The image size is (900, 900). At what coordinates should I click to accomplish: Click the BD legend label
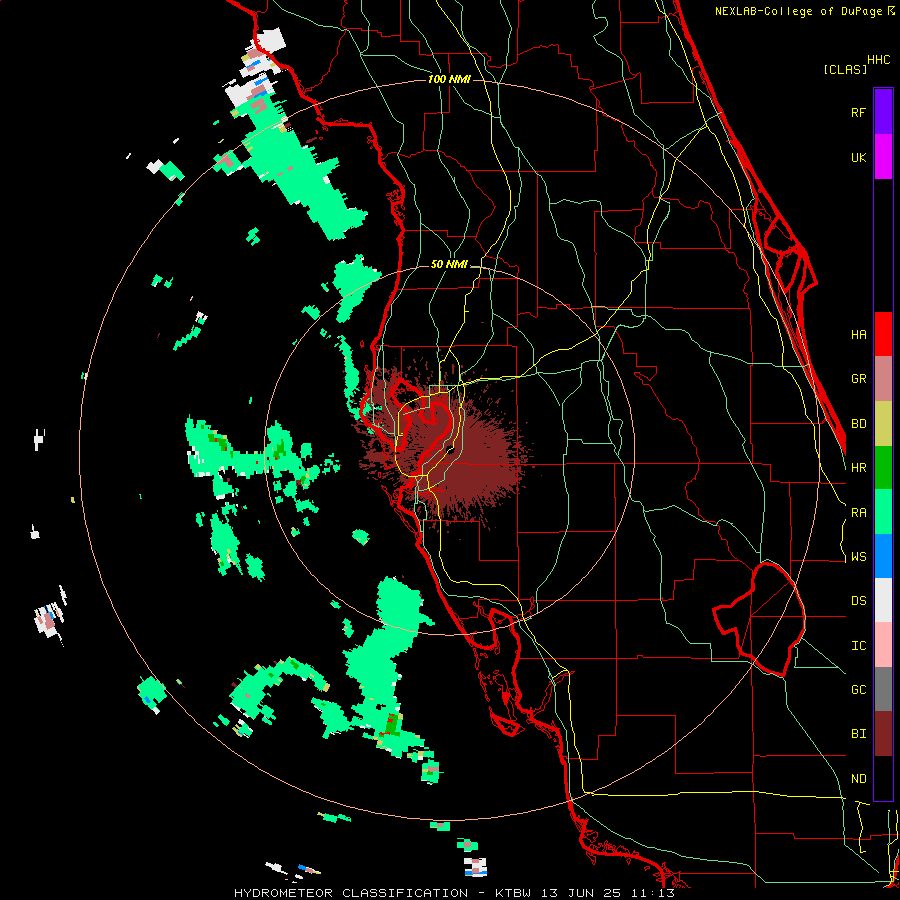coord(858,424)
